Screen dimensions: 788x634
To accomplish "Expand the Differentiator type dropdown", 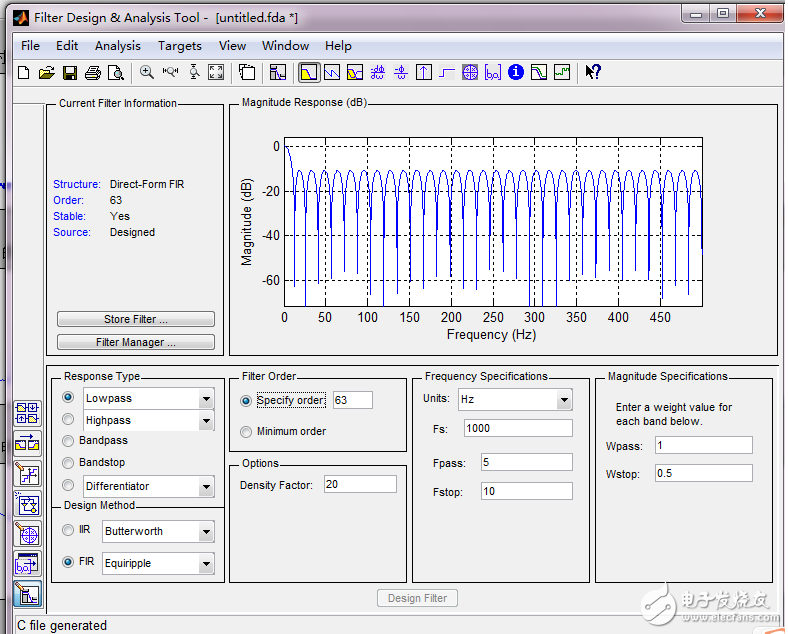I will pyautogui.click(x=206, y=487).
